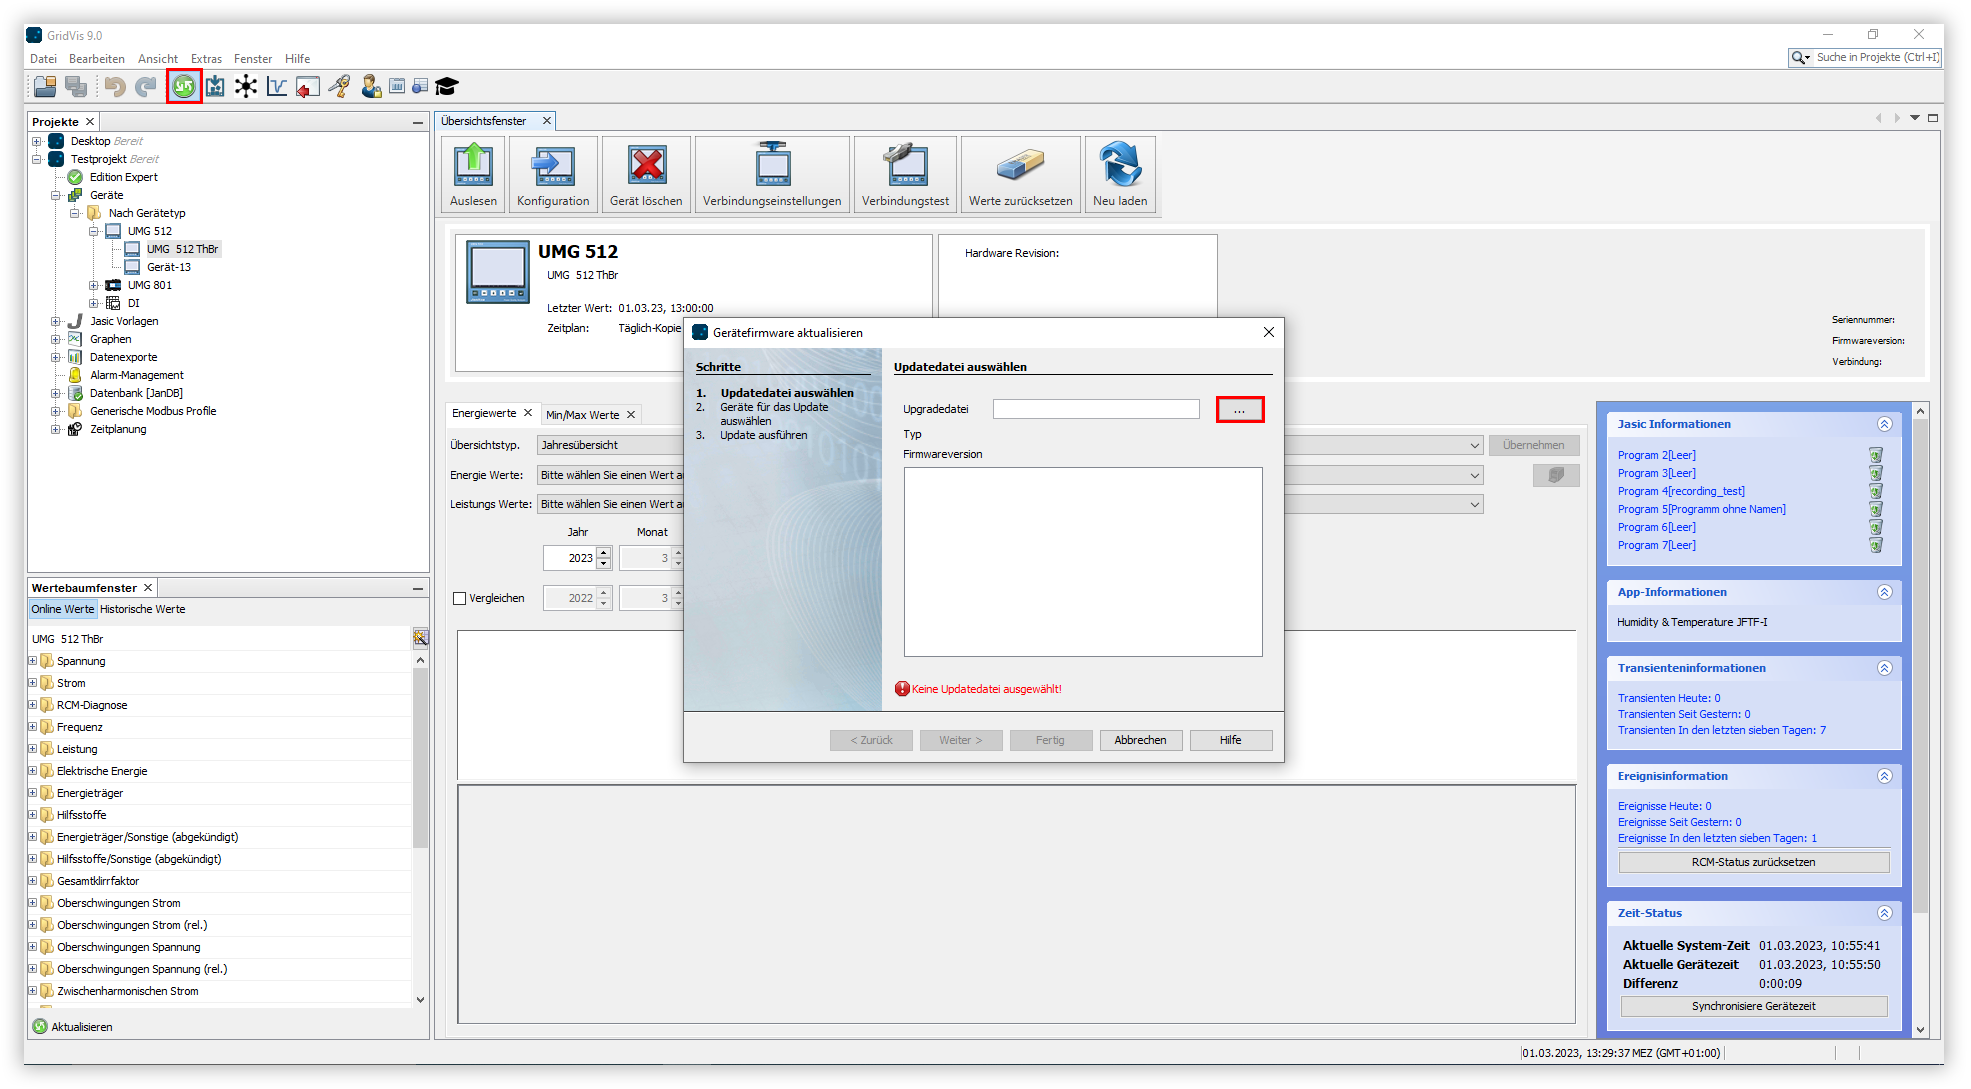The image size is (1971, 1089).
Task: Click the Aktualisieren refresh icon at bottom left
Action: pos(40,1027)
